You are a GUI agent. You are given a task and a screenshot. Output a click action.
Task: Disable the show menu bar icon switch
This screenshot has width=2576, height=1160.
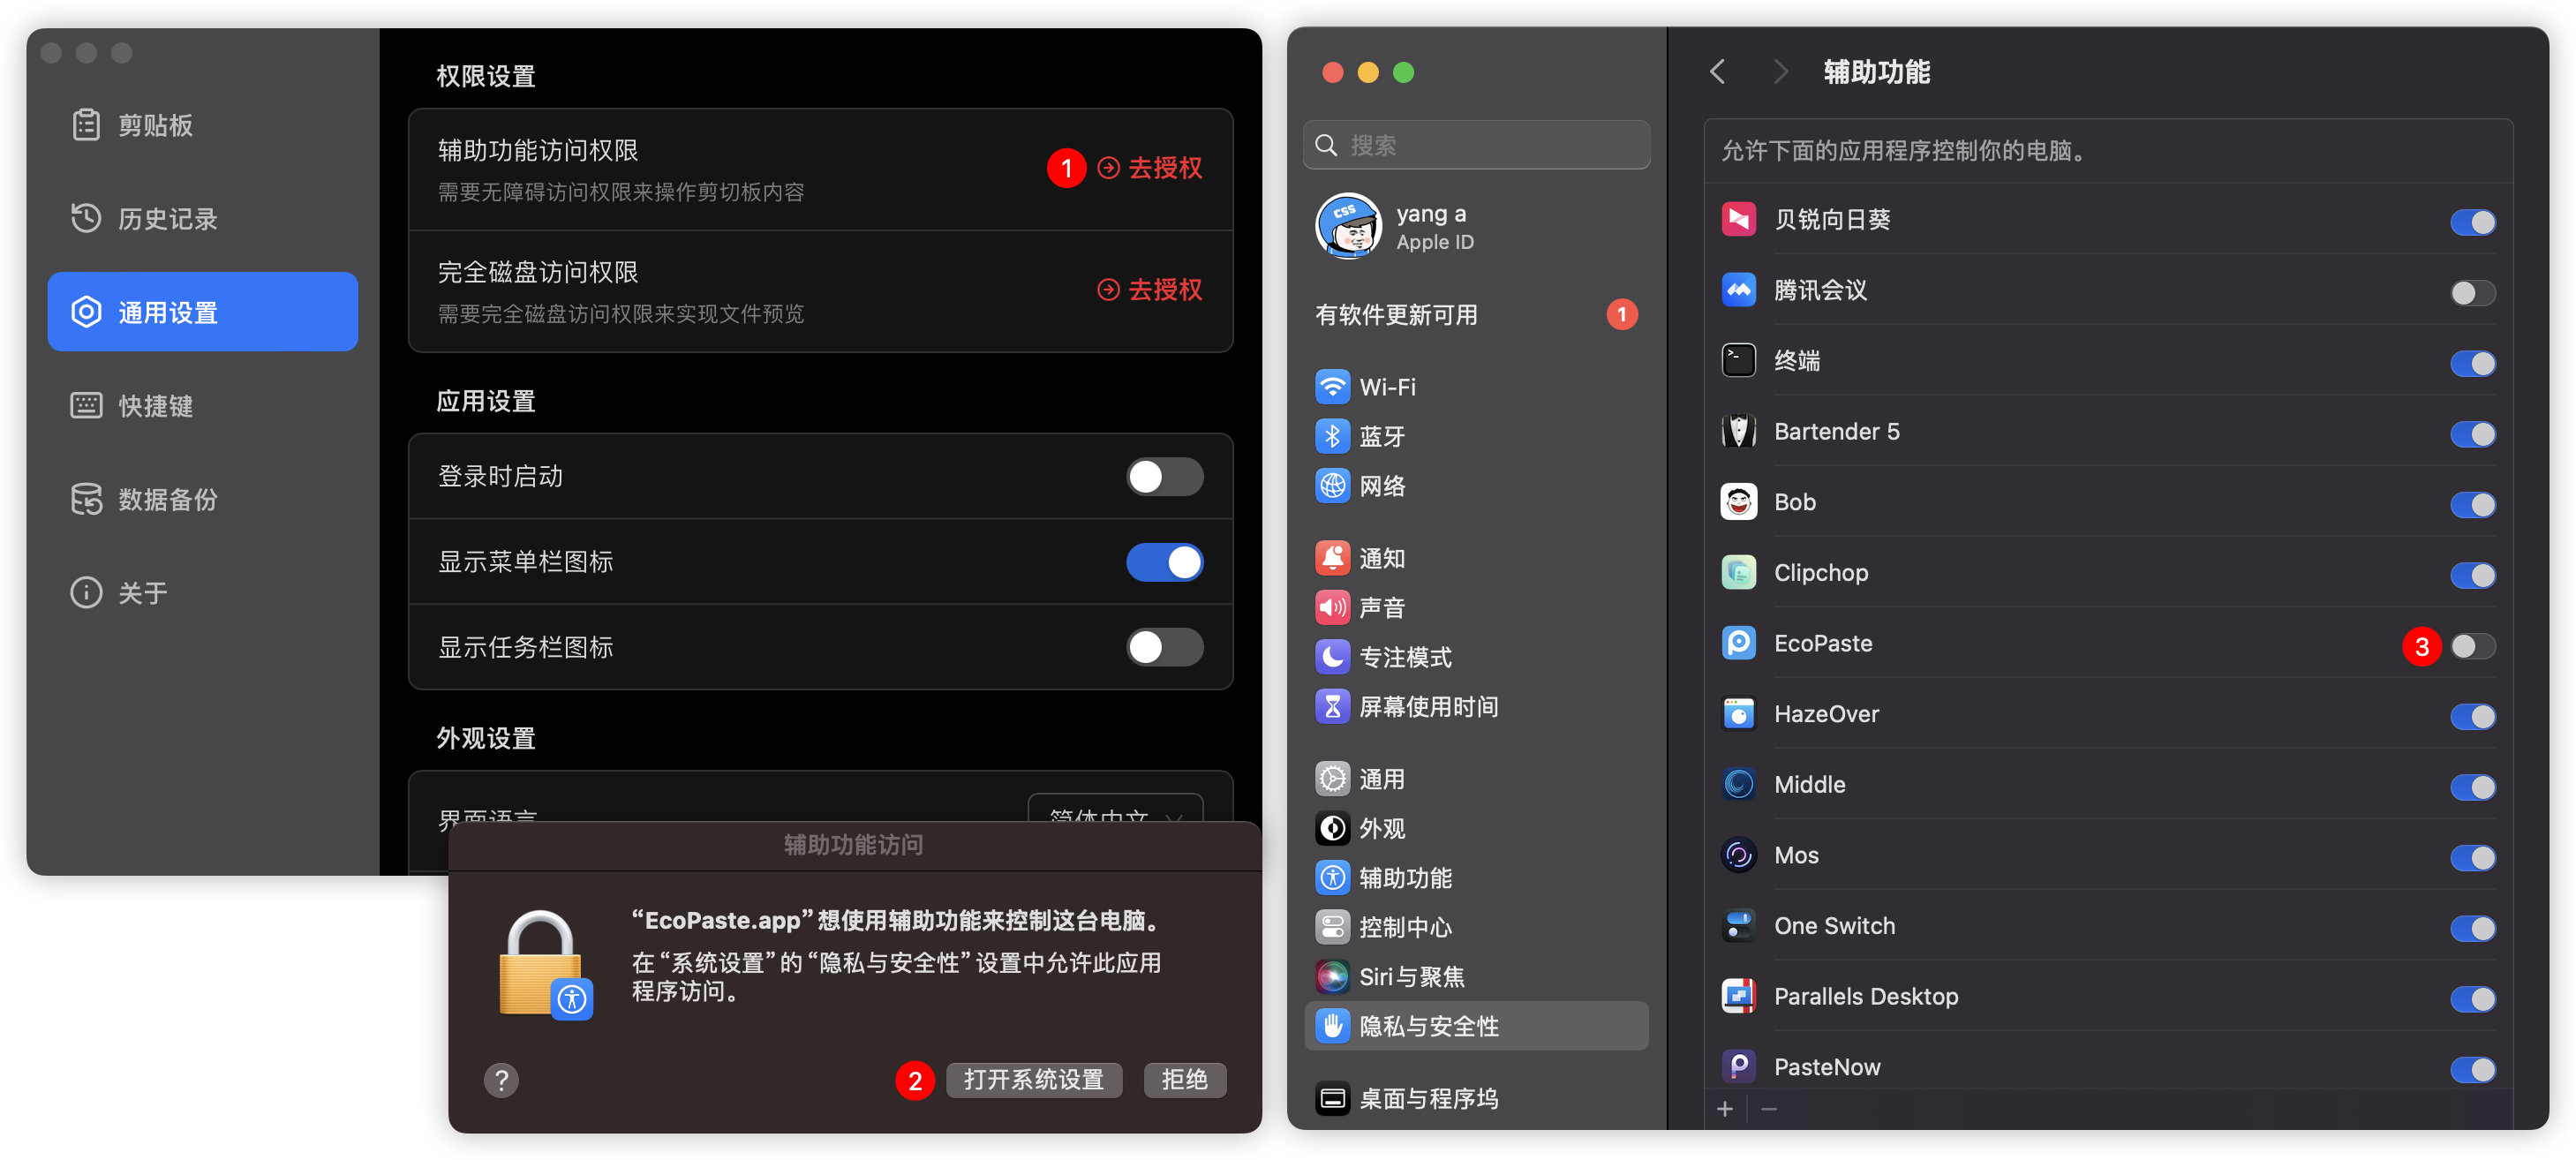click(1164, 562)
